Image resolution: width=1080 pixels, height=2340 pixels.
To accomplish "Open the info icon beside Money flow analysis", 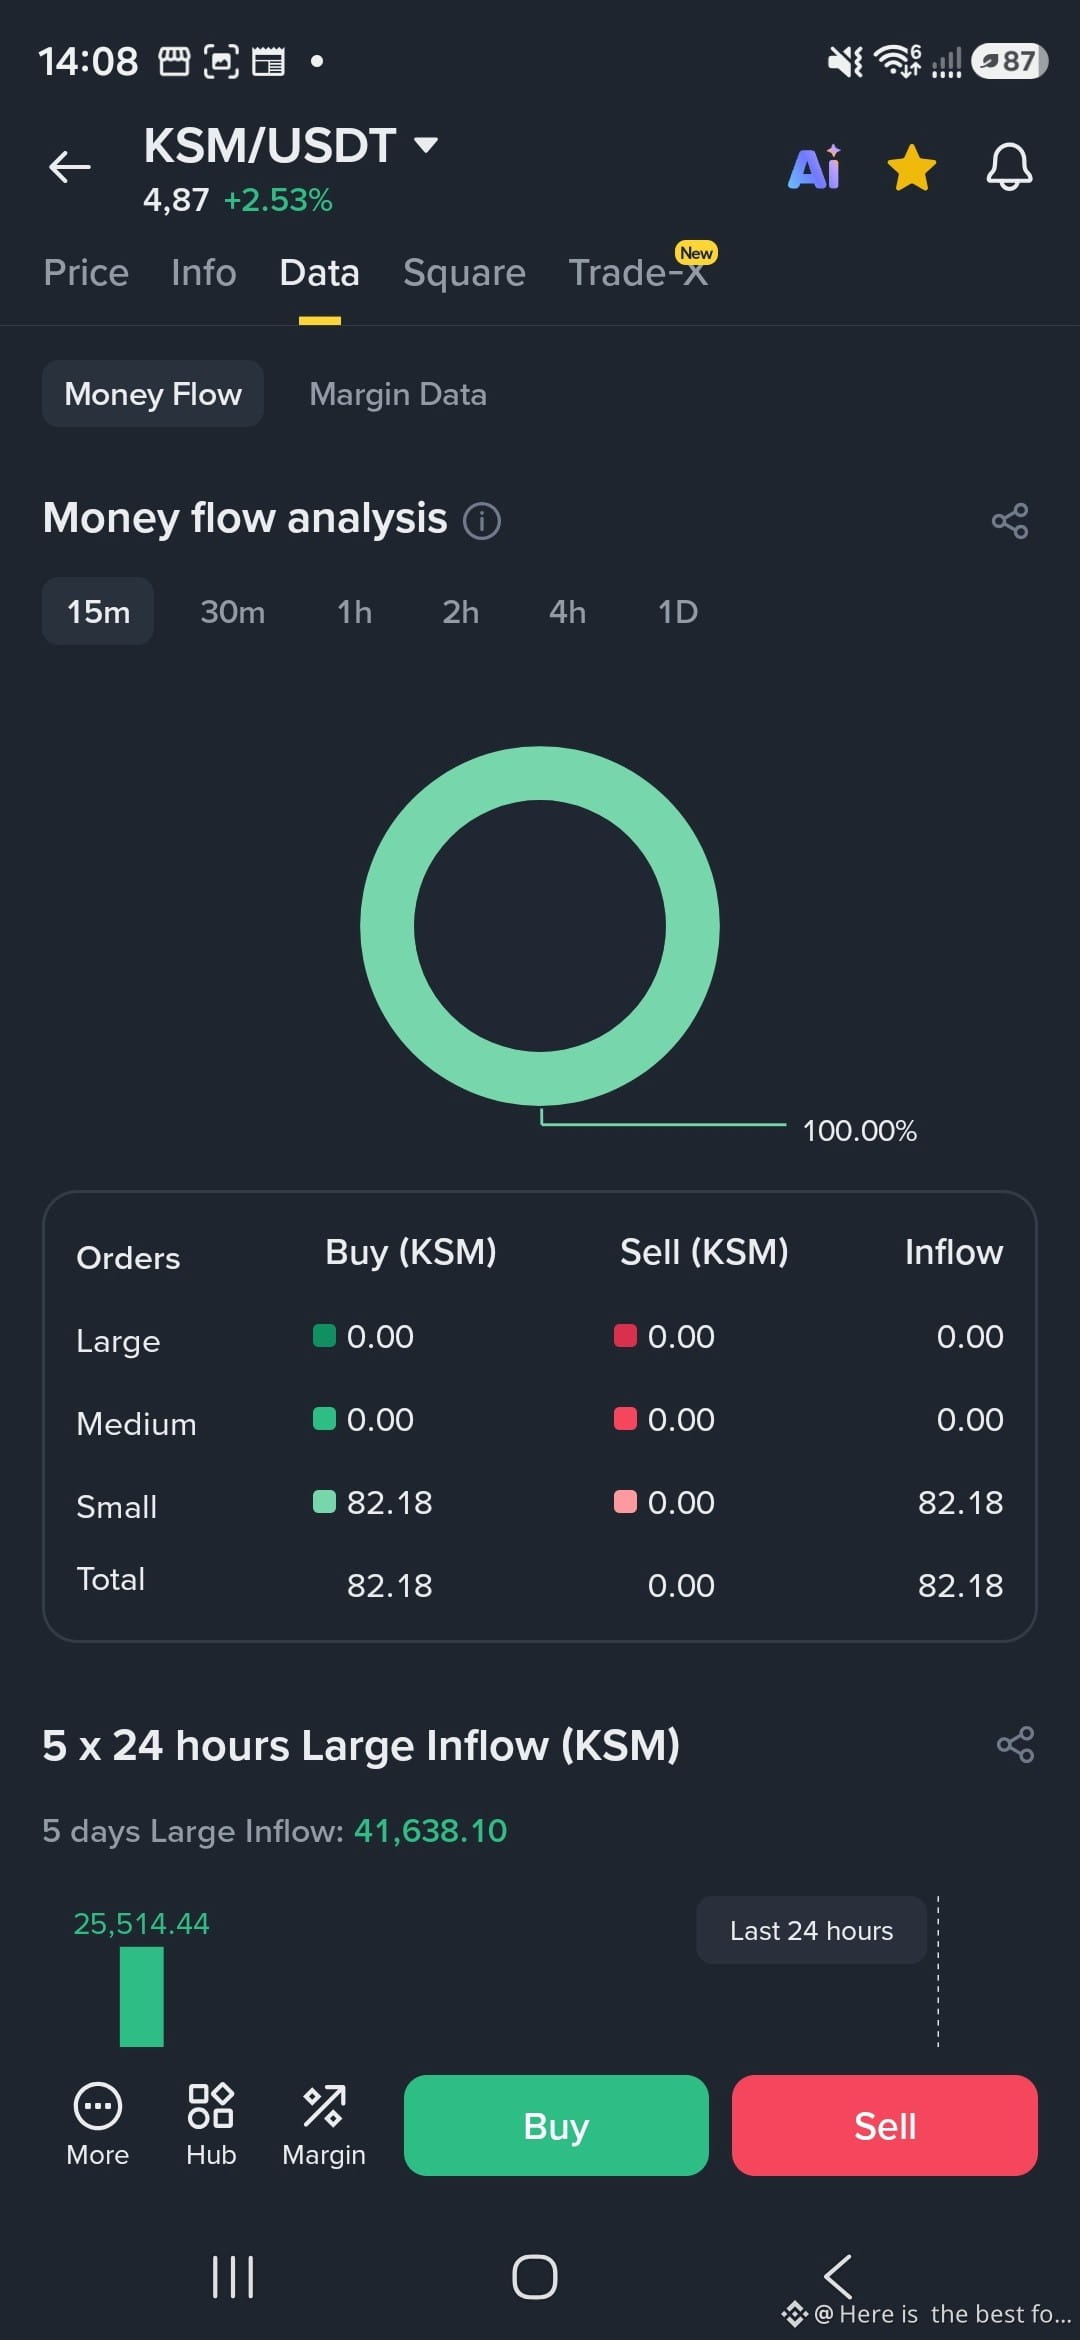I will (x=482, y=520).
